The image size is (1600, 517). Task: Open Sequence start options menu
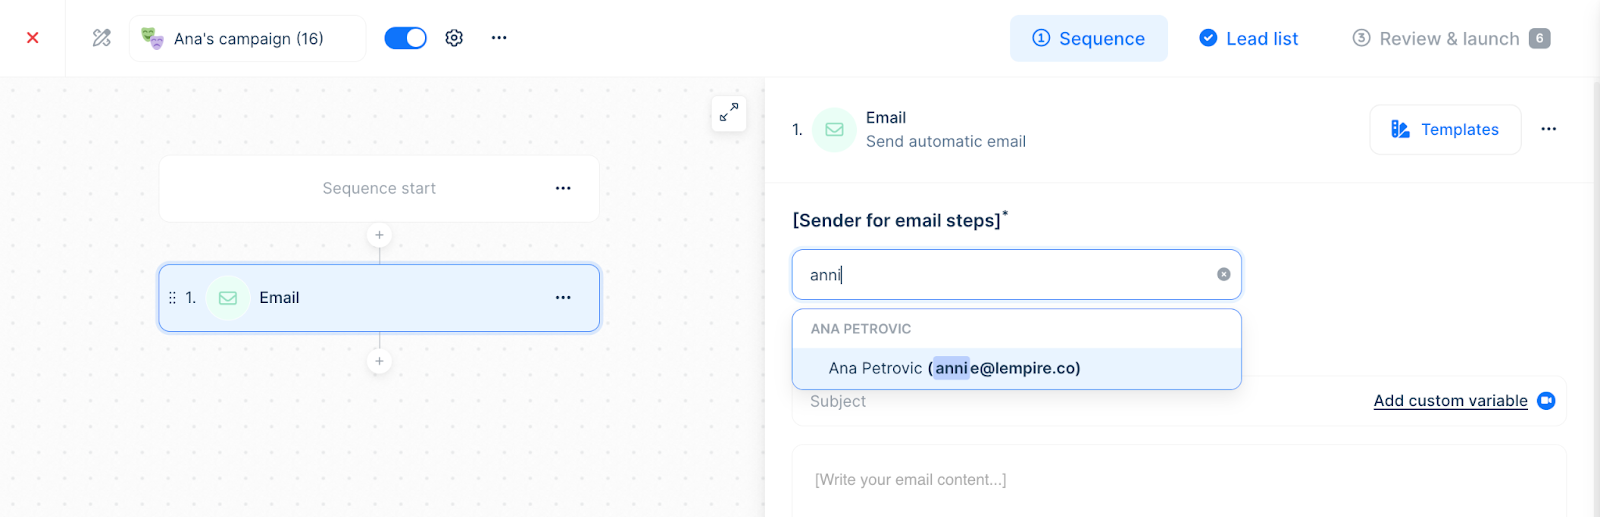click(x=563, y=188)
